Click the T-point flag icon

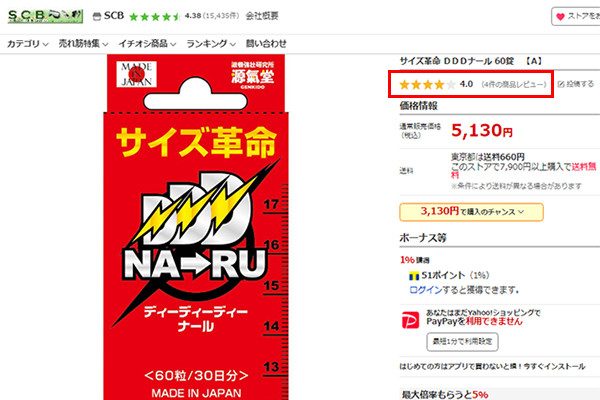(x=414, y=276)
